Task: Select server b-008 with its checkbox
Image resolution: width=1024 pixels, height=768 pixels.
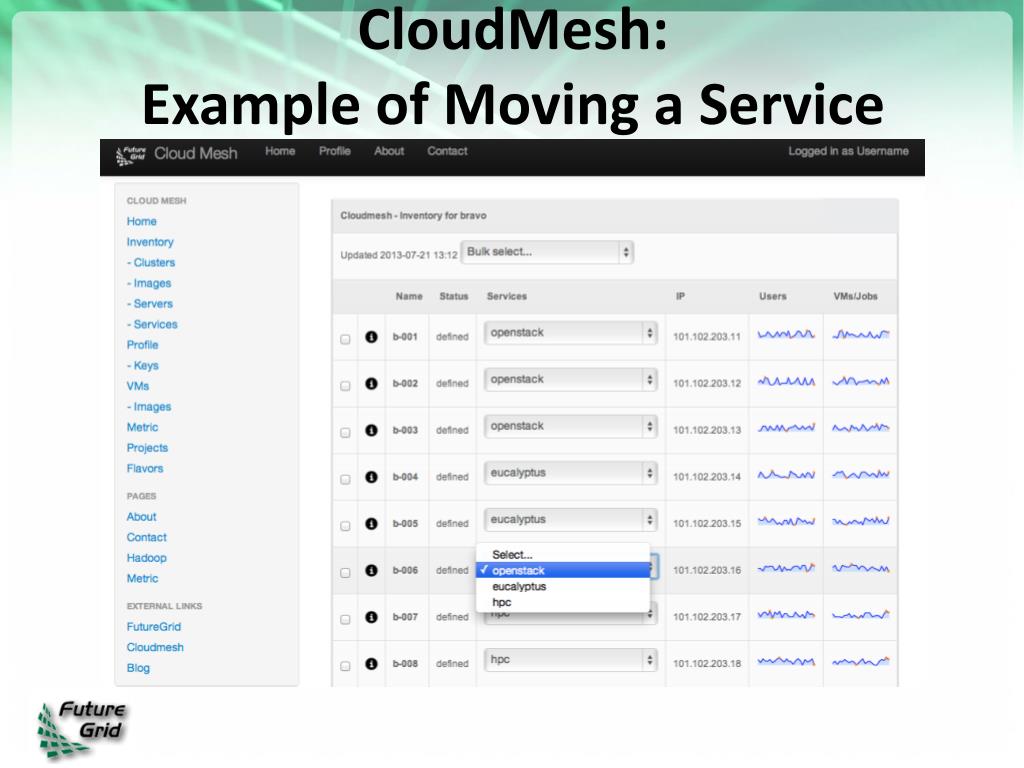Action: pyautogui.click(x=345, y=666)
